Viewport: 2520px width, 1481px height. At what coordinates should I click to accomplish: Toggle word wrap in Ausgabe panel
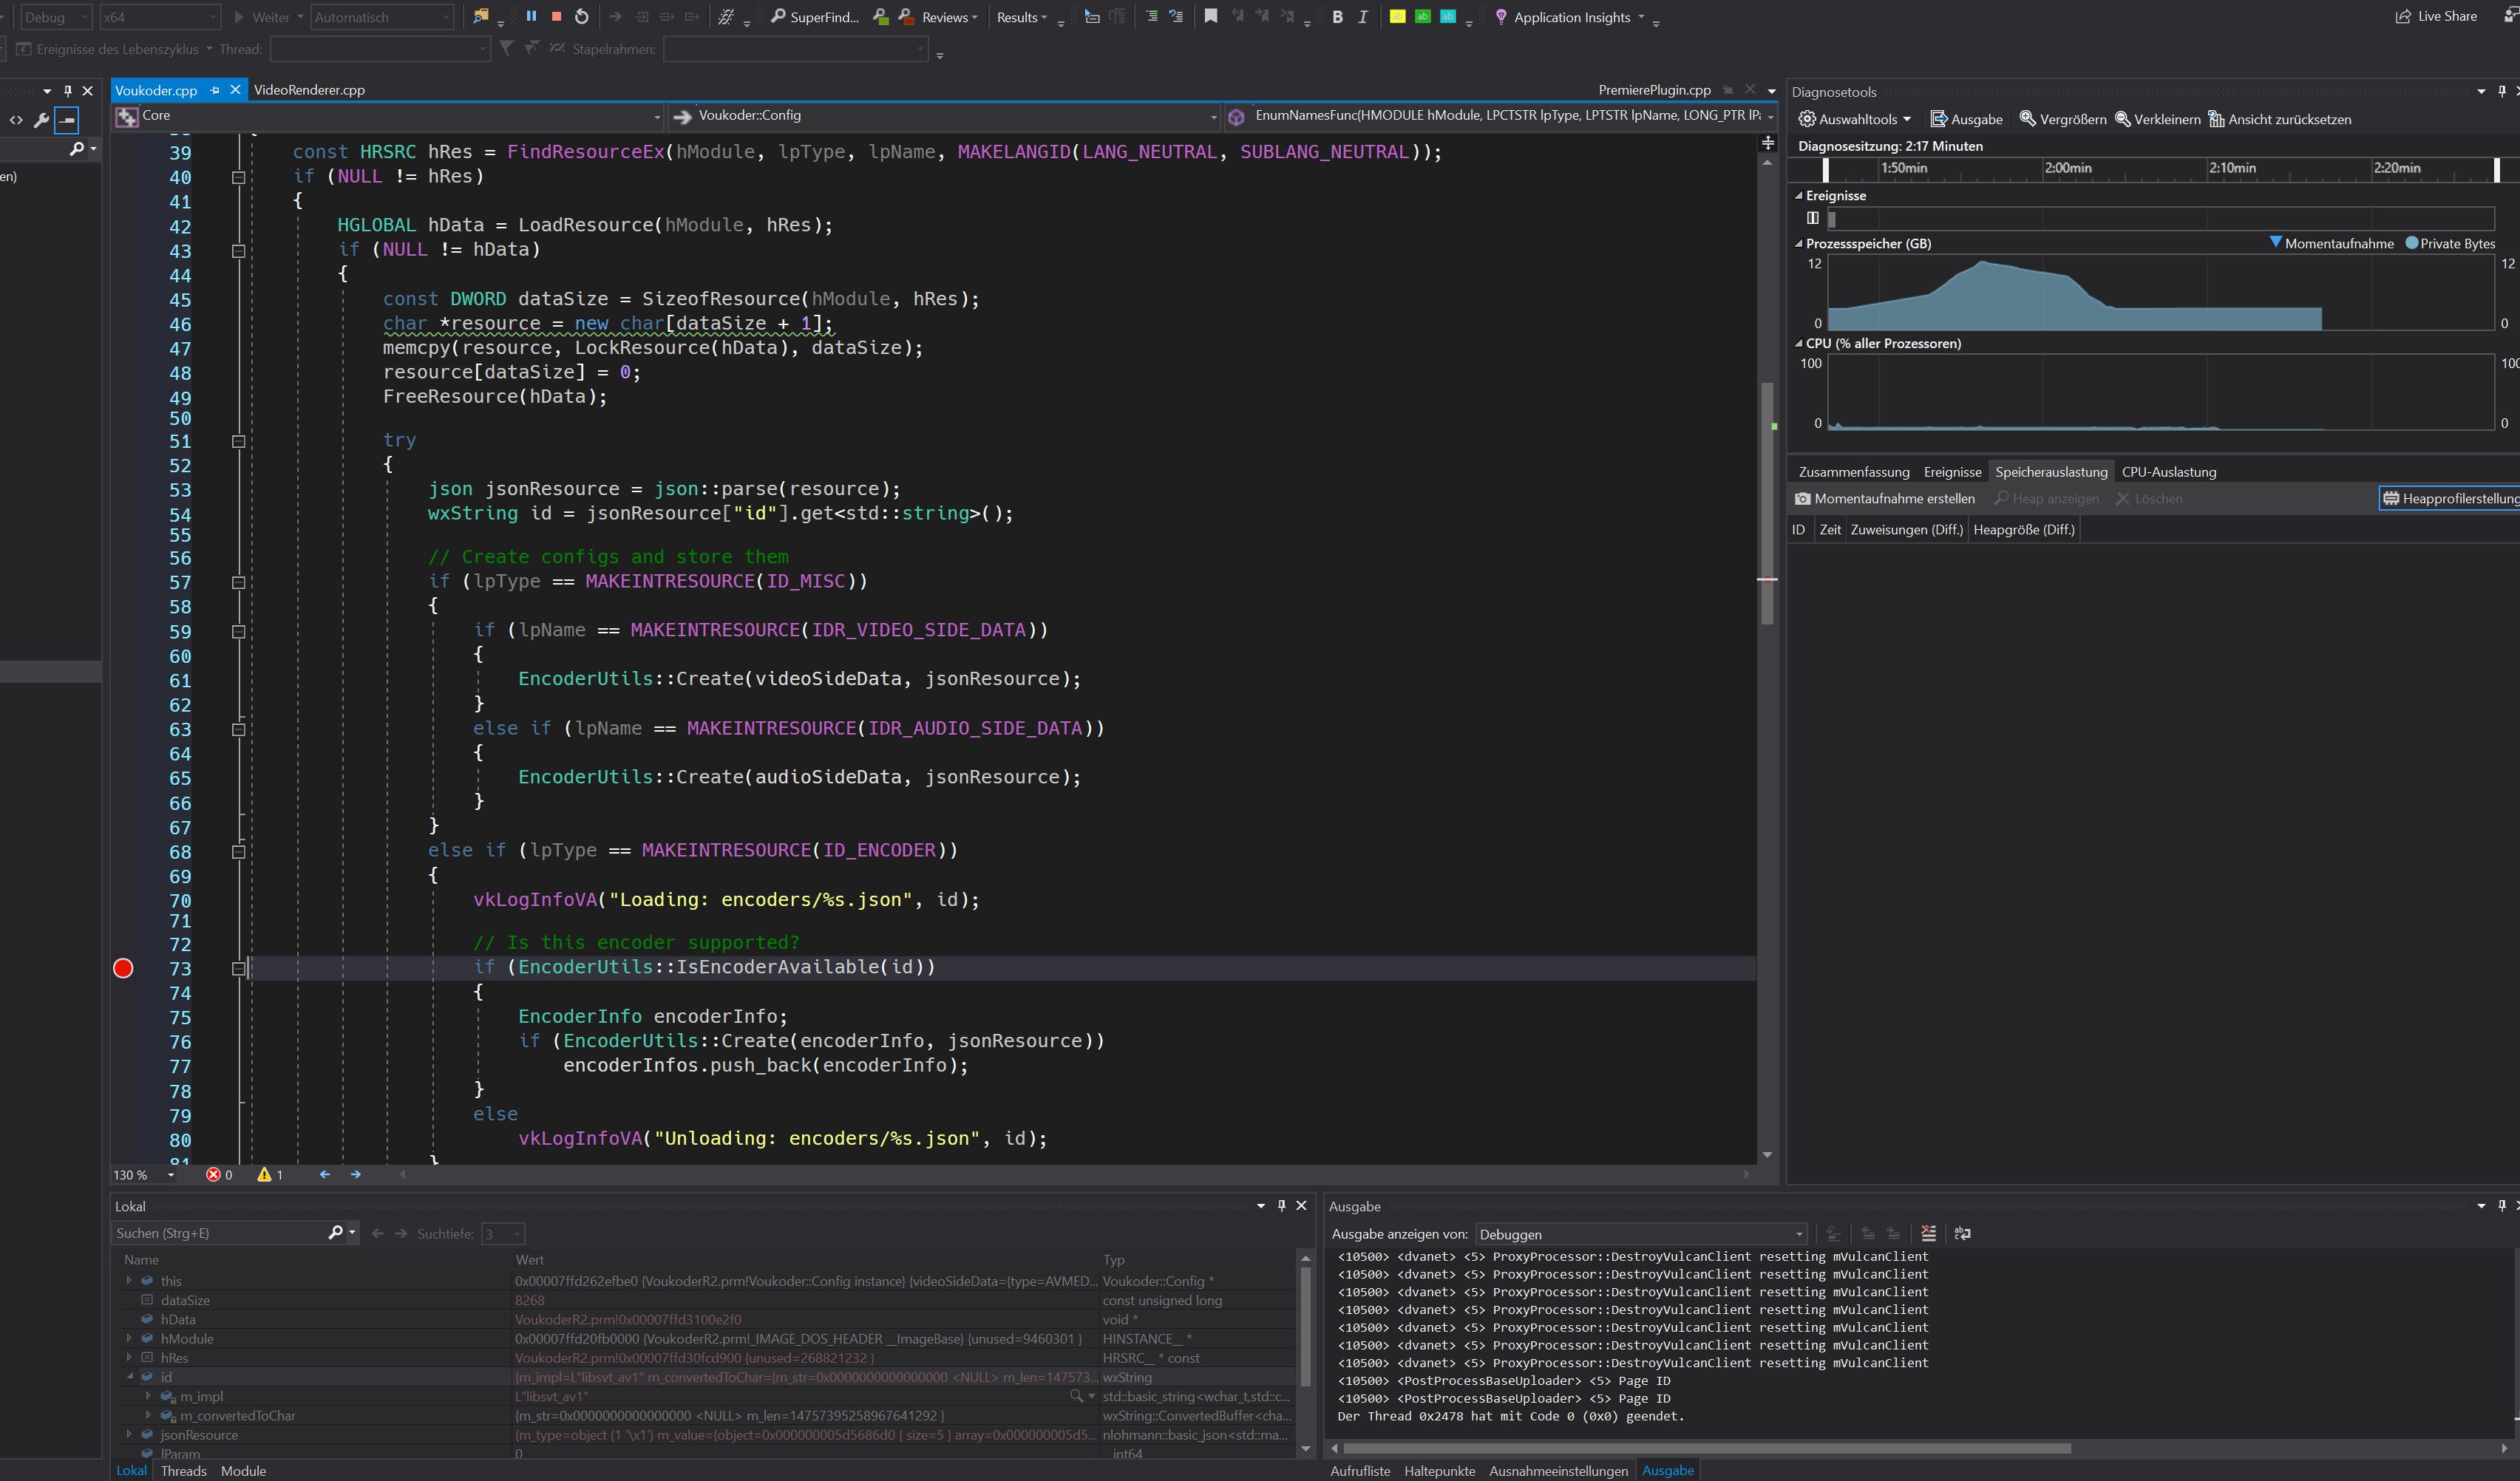coord(1962,1233)
